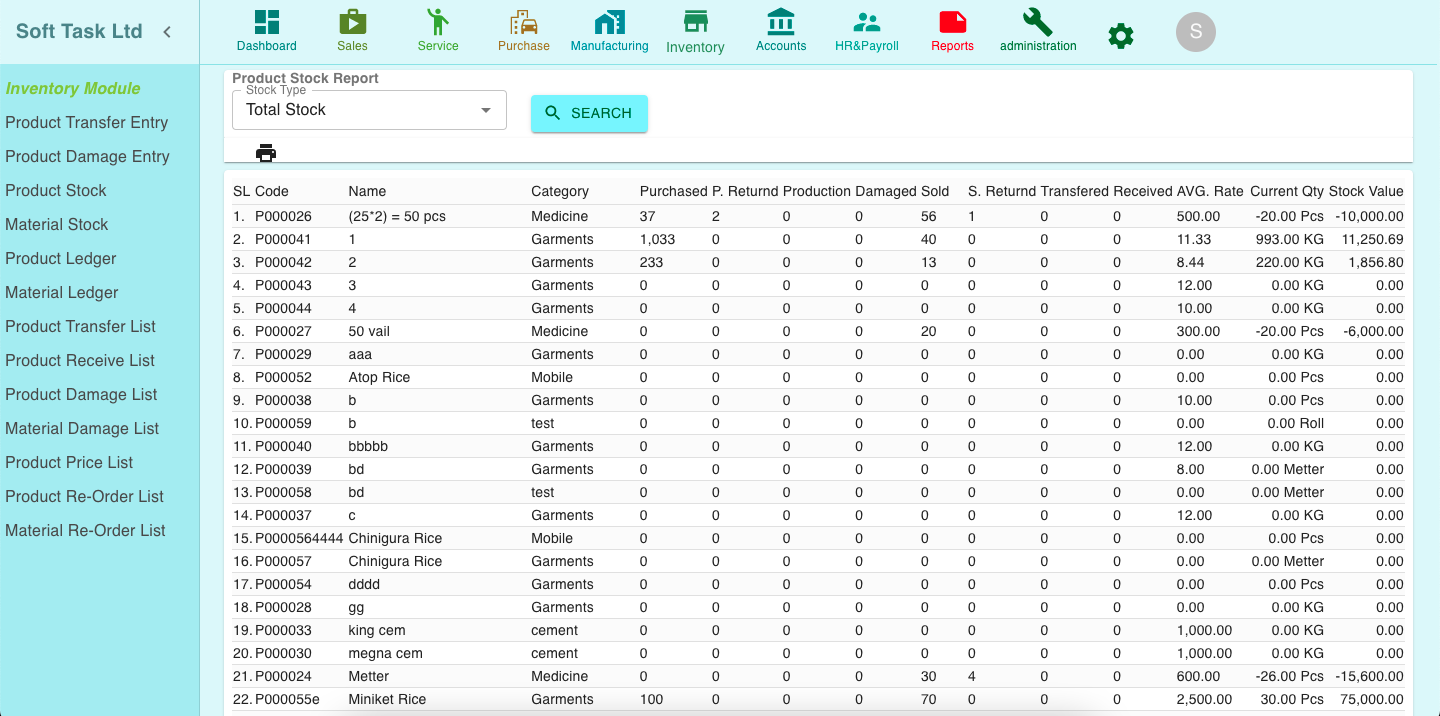Viewport: 1440px width, 716px height.
Task: Select the Sales module icon
Action: [x=352, y=30]
